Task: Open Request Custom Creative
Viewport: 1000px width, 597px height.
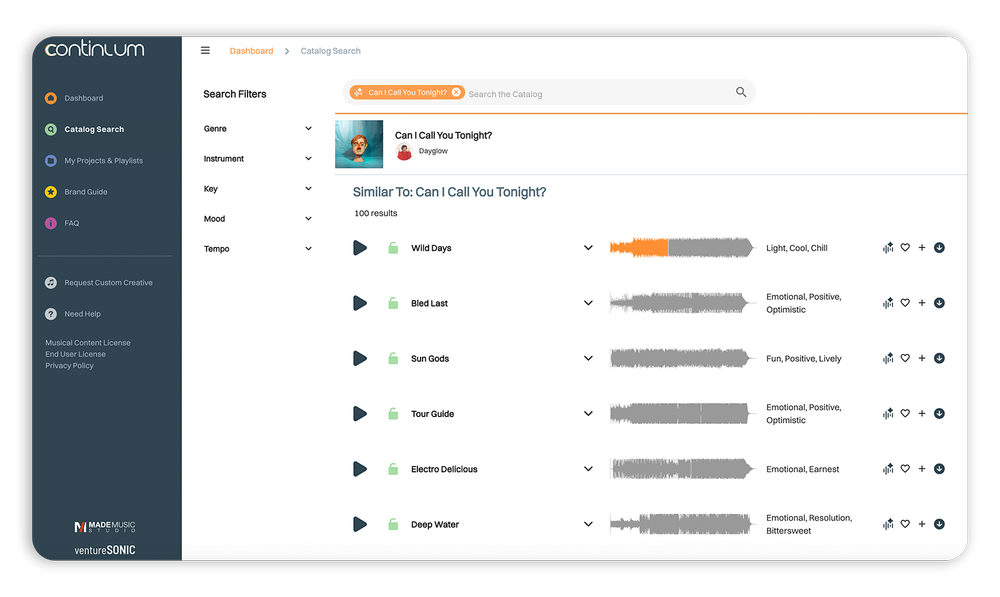Action: pyautogui.click(x=108, y=283)
